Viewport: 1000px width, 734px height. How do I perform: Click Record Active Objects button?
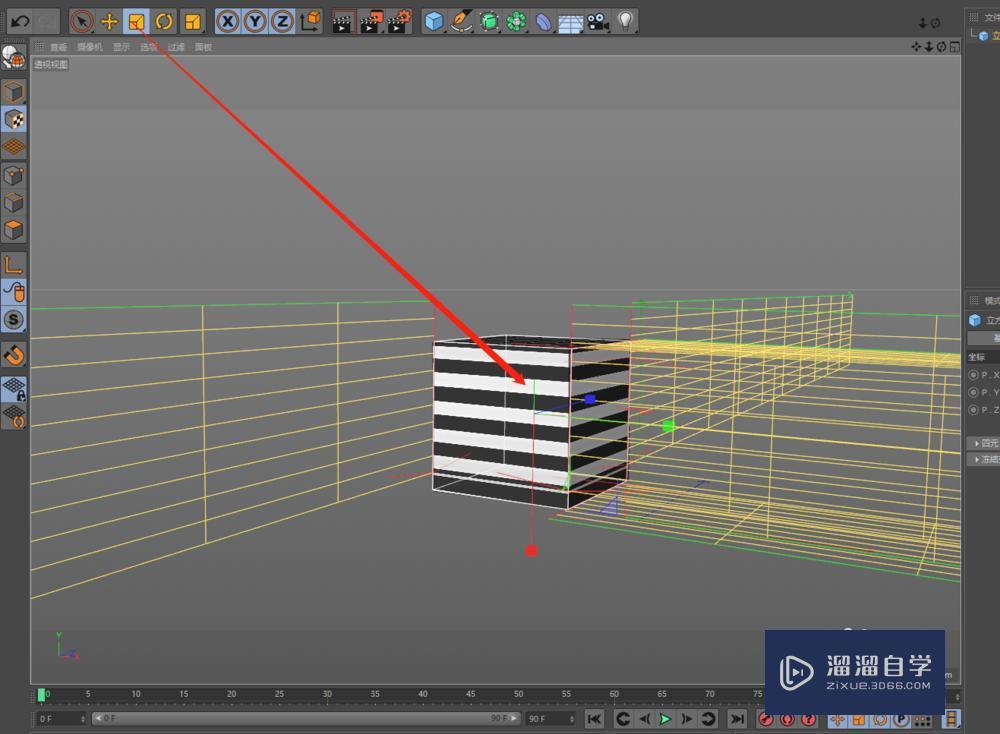click(x=766, y=719)
